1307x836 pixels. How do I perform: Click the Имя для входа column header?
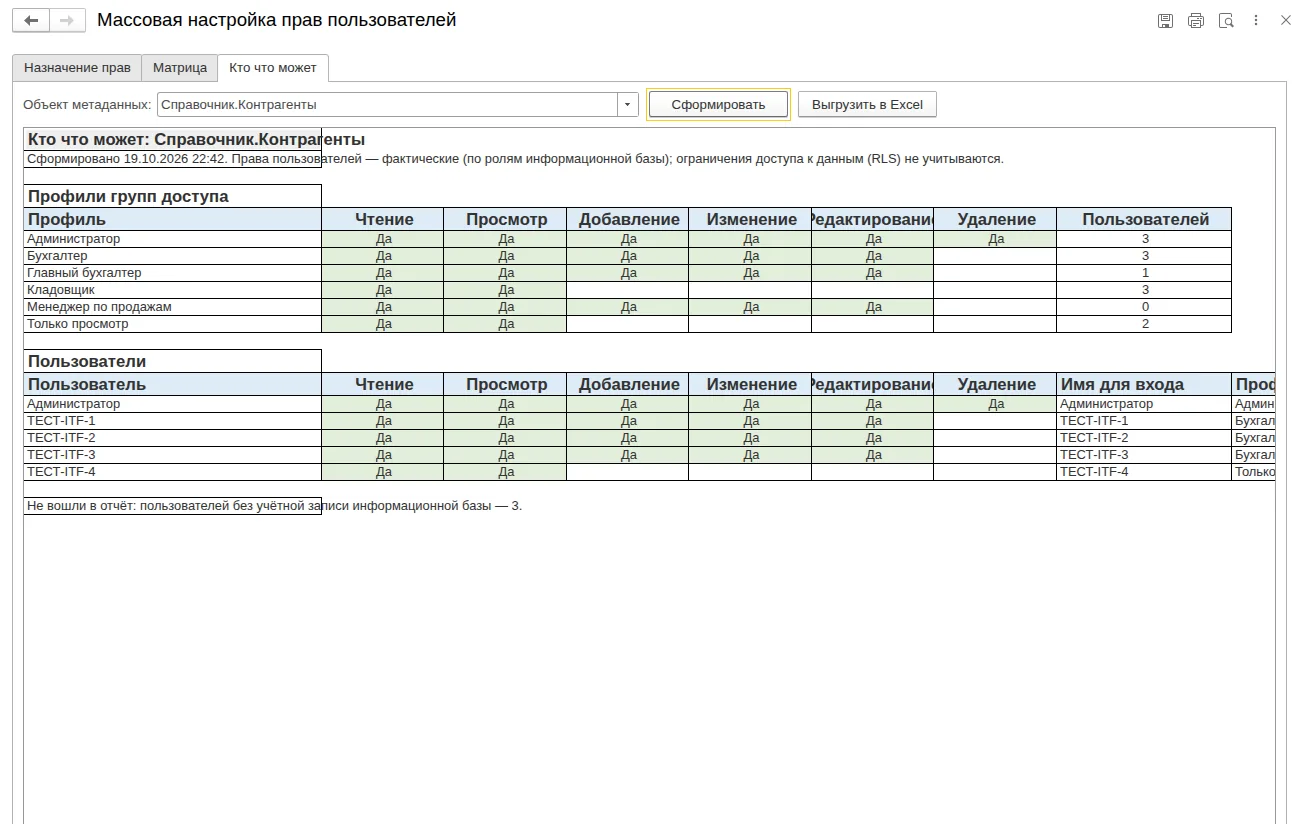tap(1144, 384)
